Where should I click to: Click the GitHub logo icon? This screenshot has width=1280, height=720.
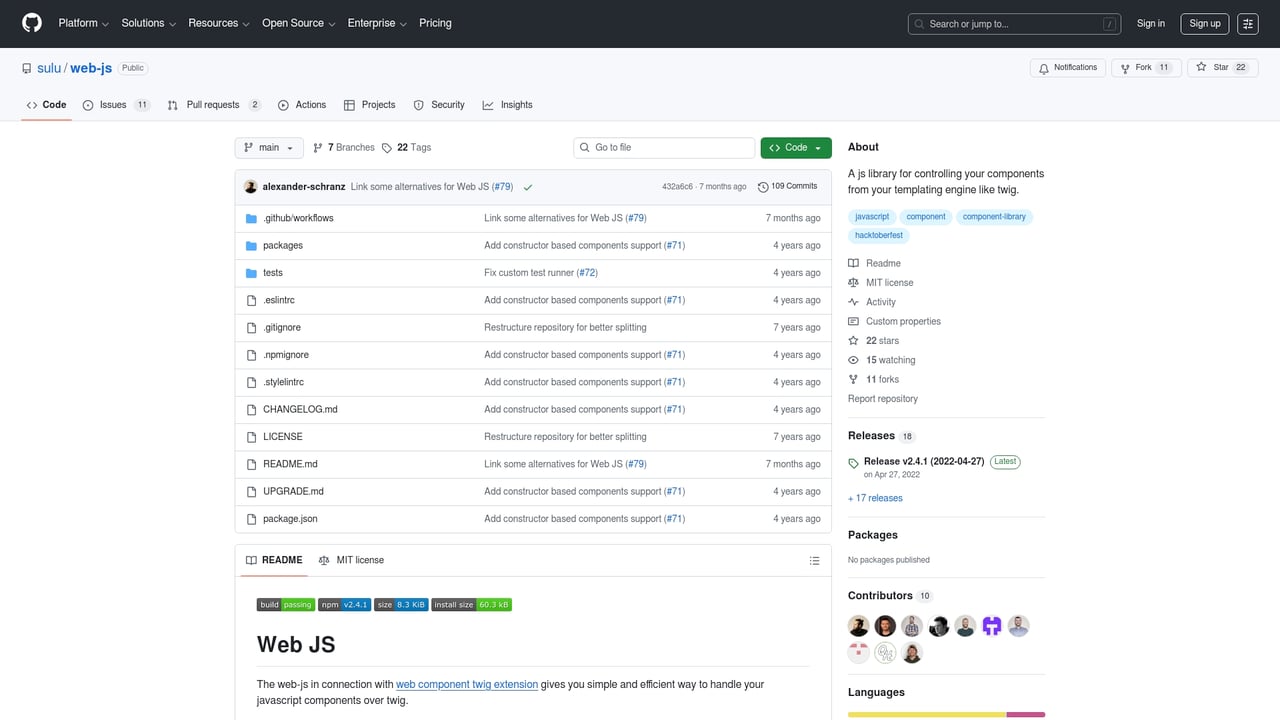[x=32, y=23]
